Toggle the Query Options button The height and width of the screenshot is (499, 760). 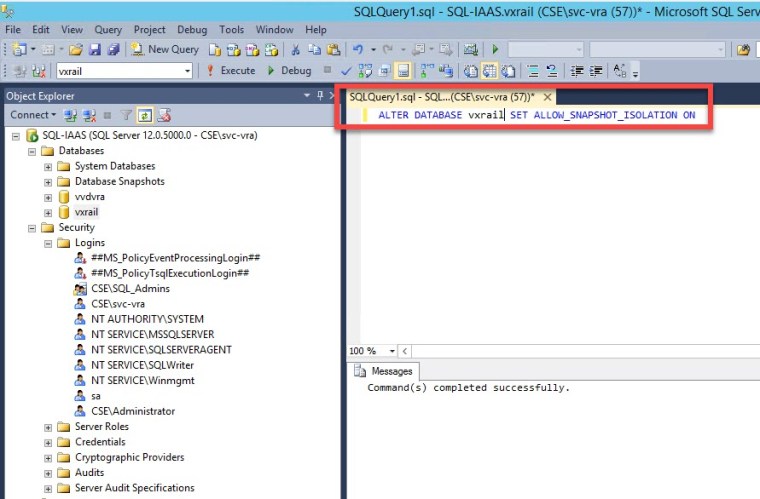[384, 71]
